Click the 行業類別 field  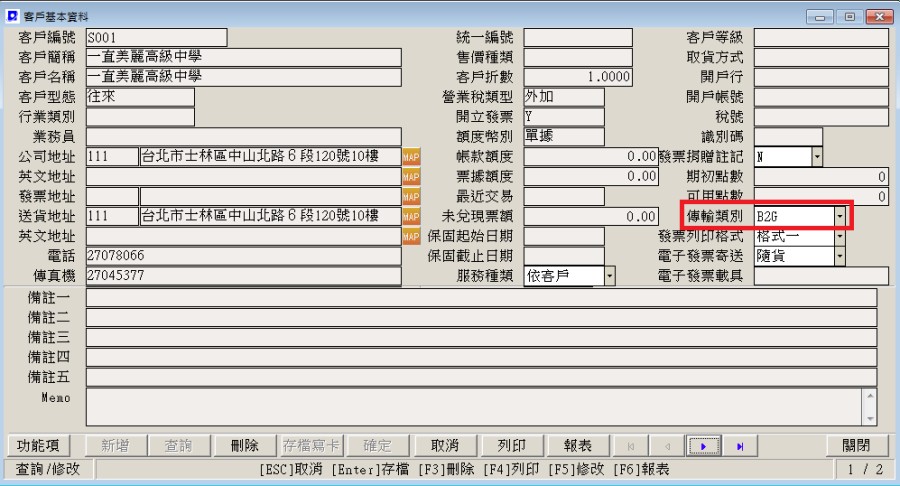pyautogui.click(x=140, y=117)
